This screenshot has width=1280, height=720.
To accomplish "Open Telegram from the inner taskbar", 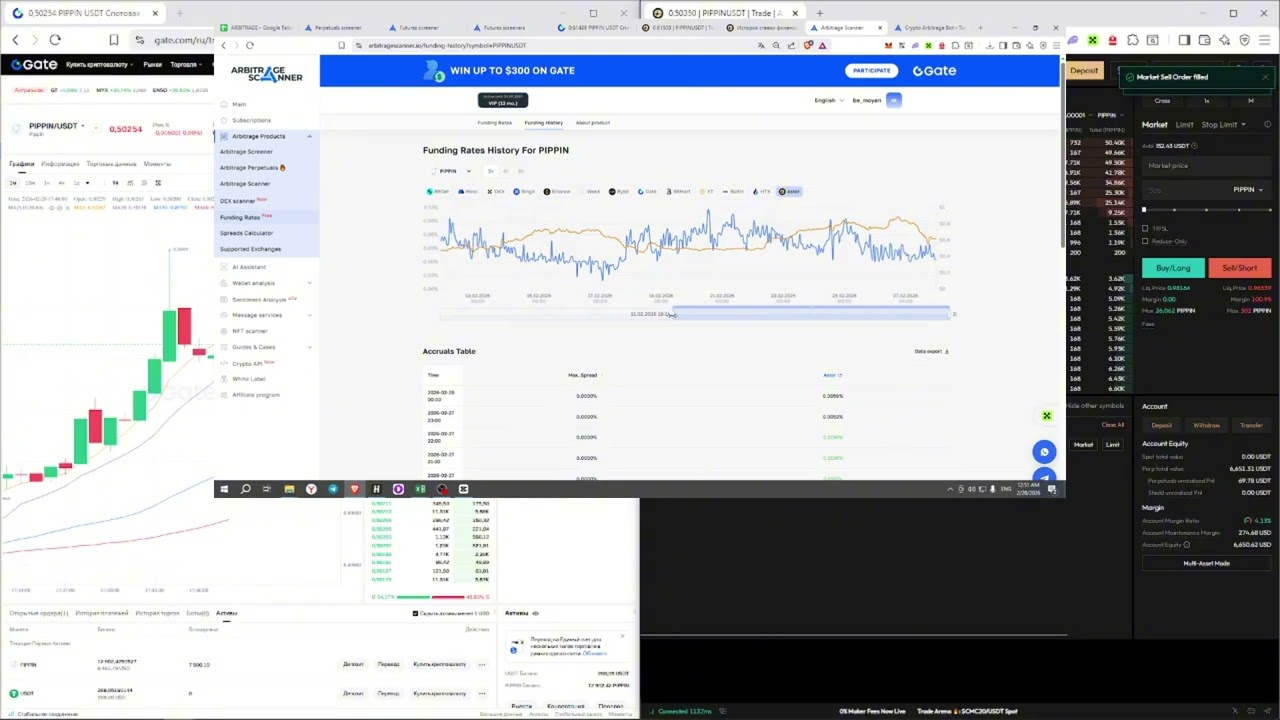I will pyautogui.click(x=333, y=489).
